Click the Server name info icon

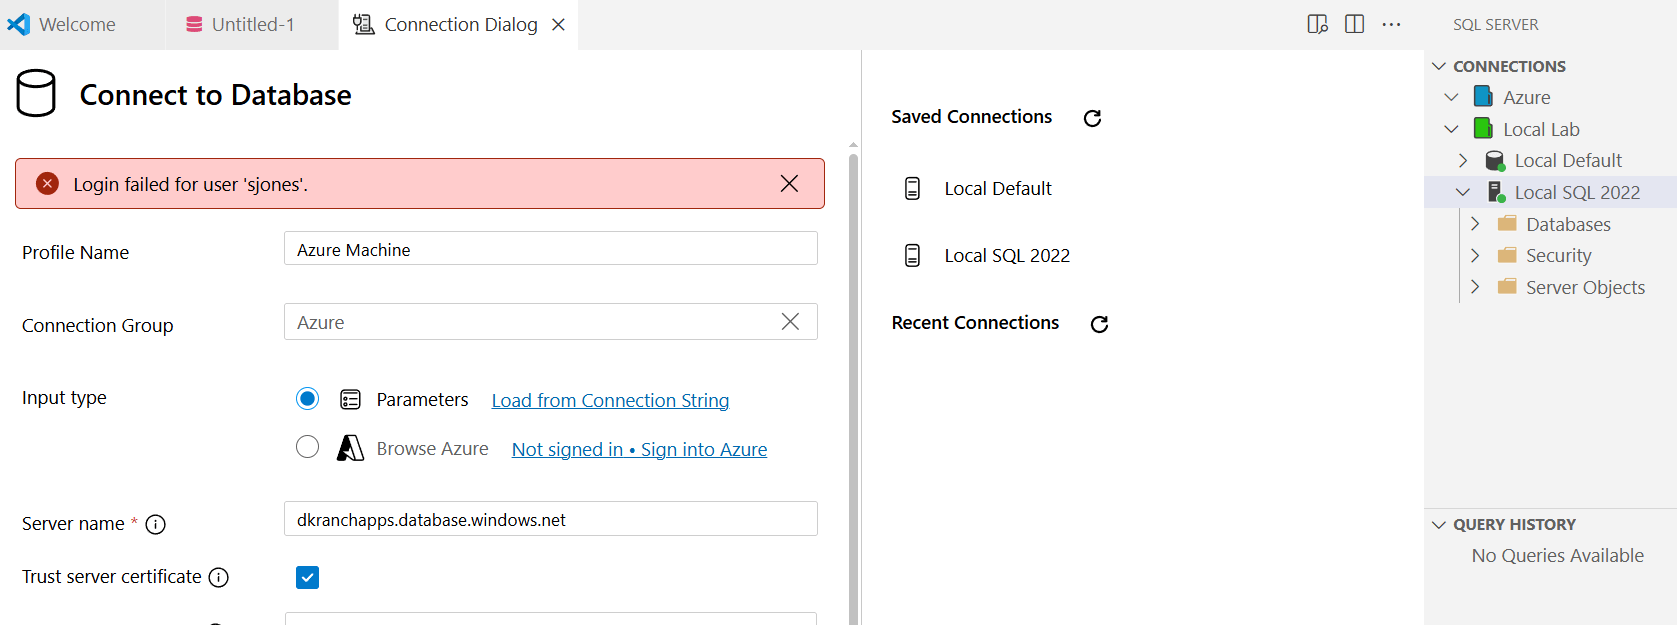point(156,525)
